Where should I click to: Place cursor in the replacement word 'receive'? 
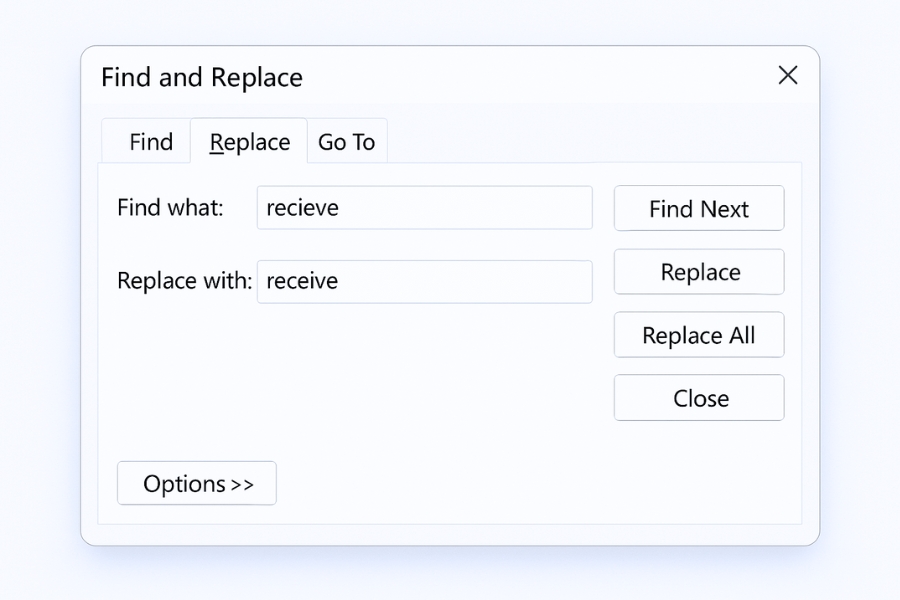[x=302, y=281]
